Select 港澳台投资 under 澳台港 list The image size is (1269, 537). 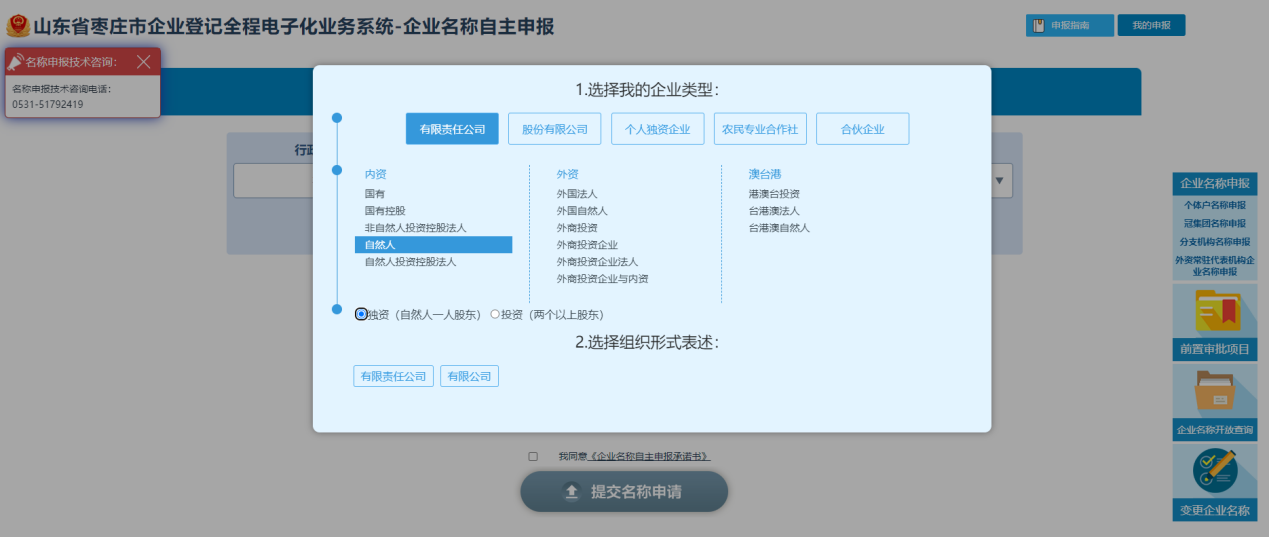[x=774, y=194]
